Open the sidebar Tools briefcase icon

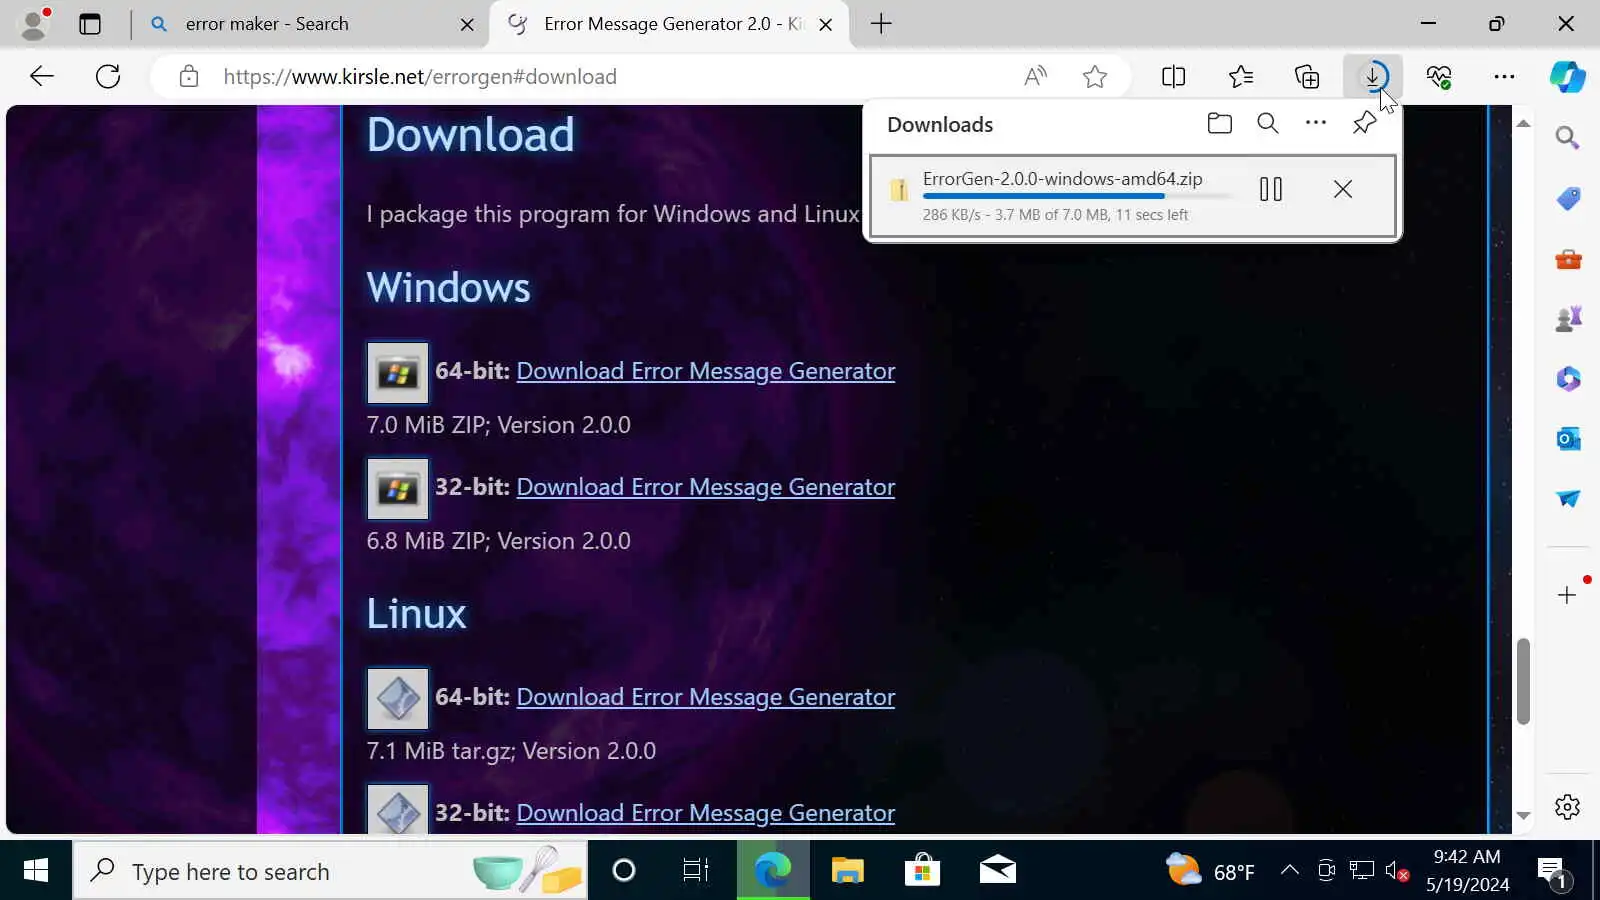tap(1568, 259)
